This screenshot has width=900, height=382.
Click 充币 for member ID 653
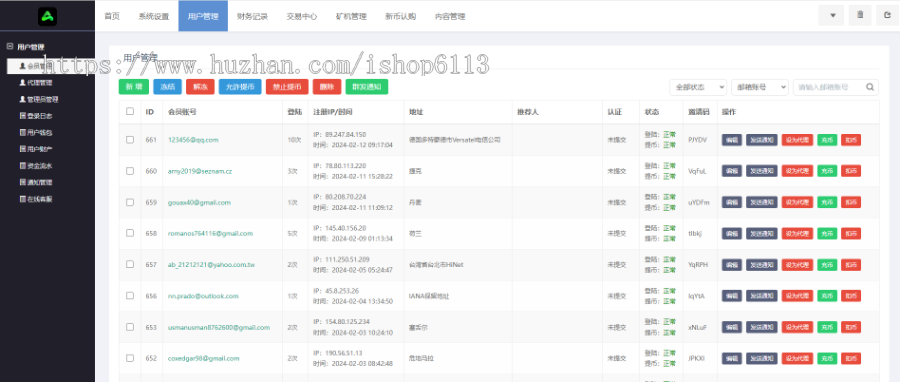click(827, 327)
